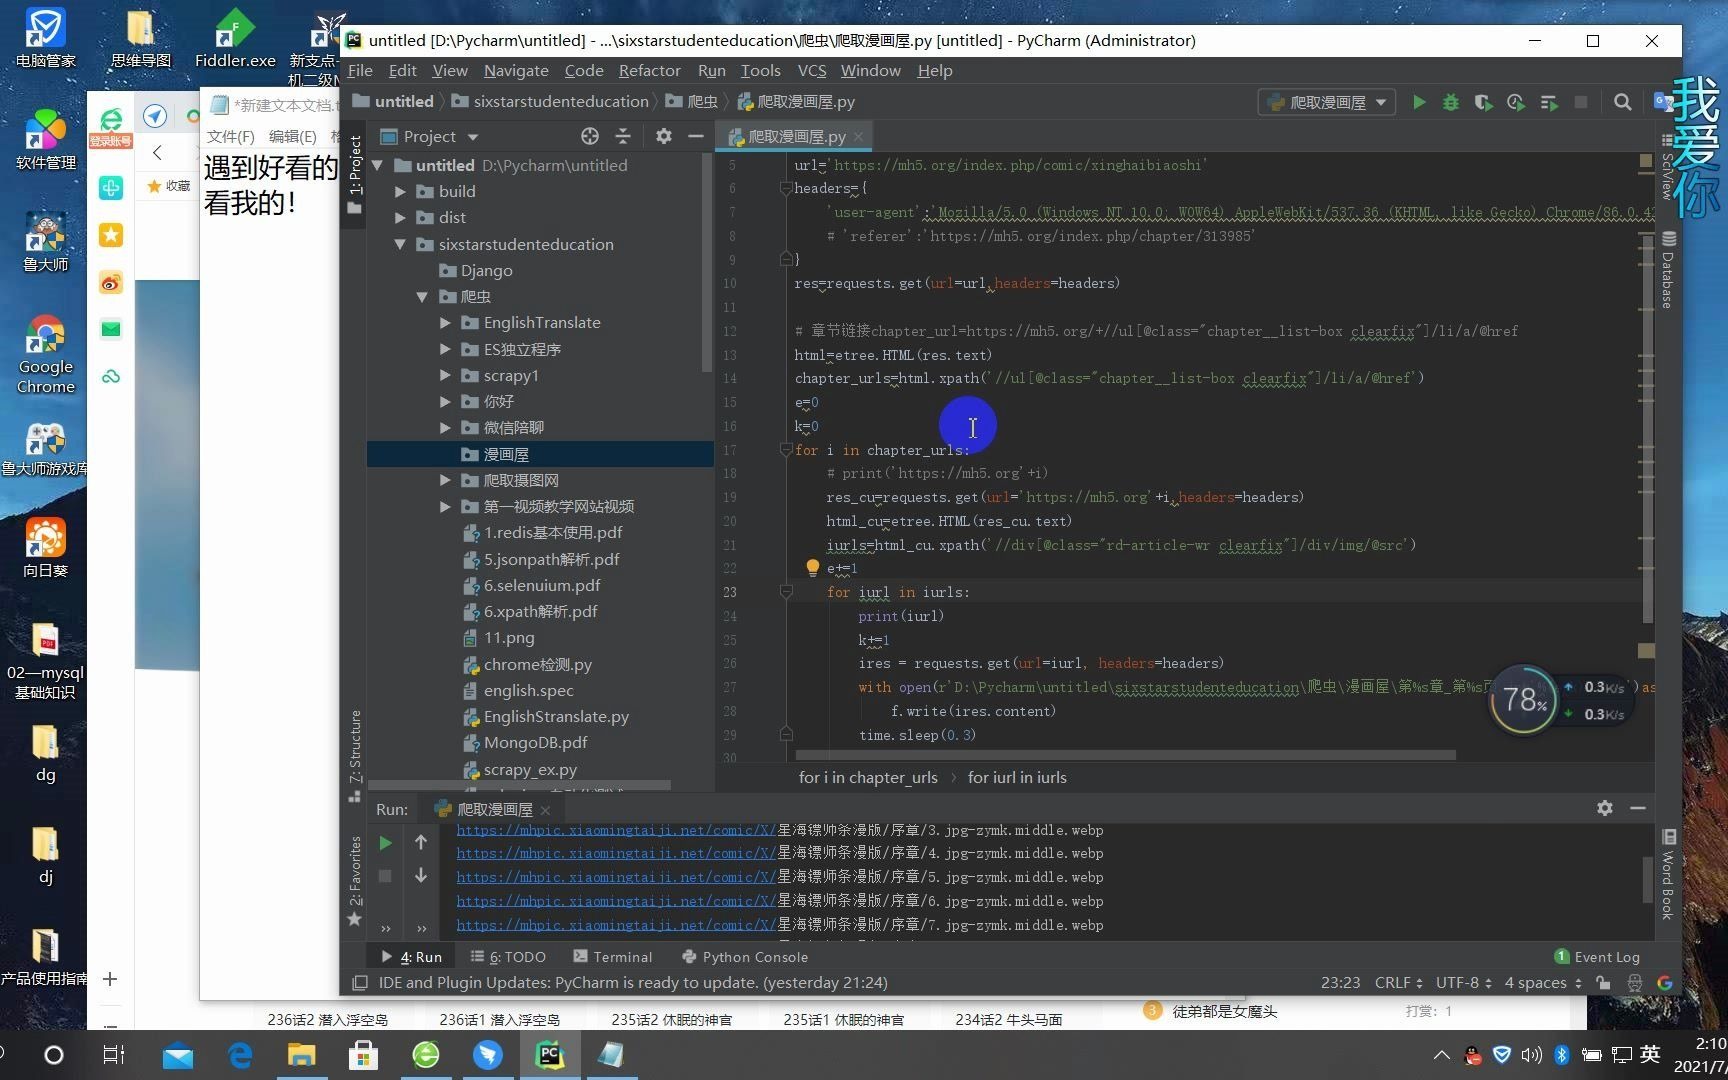The width and height of the screenshot is (1728, 1080).
Task: Rerun script in Run panel
Action: 385,843
